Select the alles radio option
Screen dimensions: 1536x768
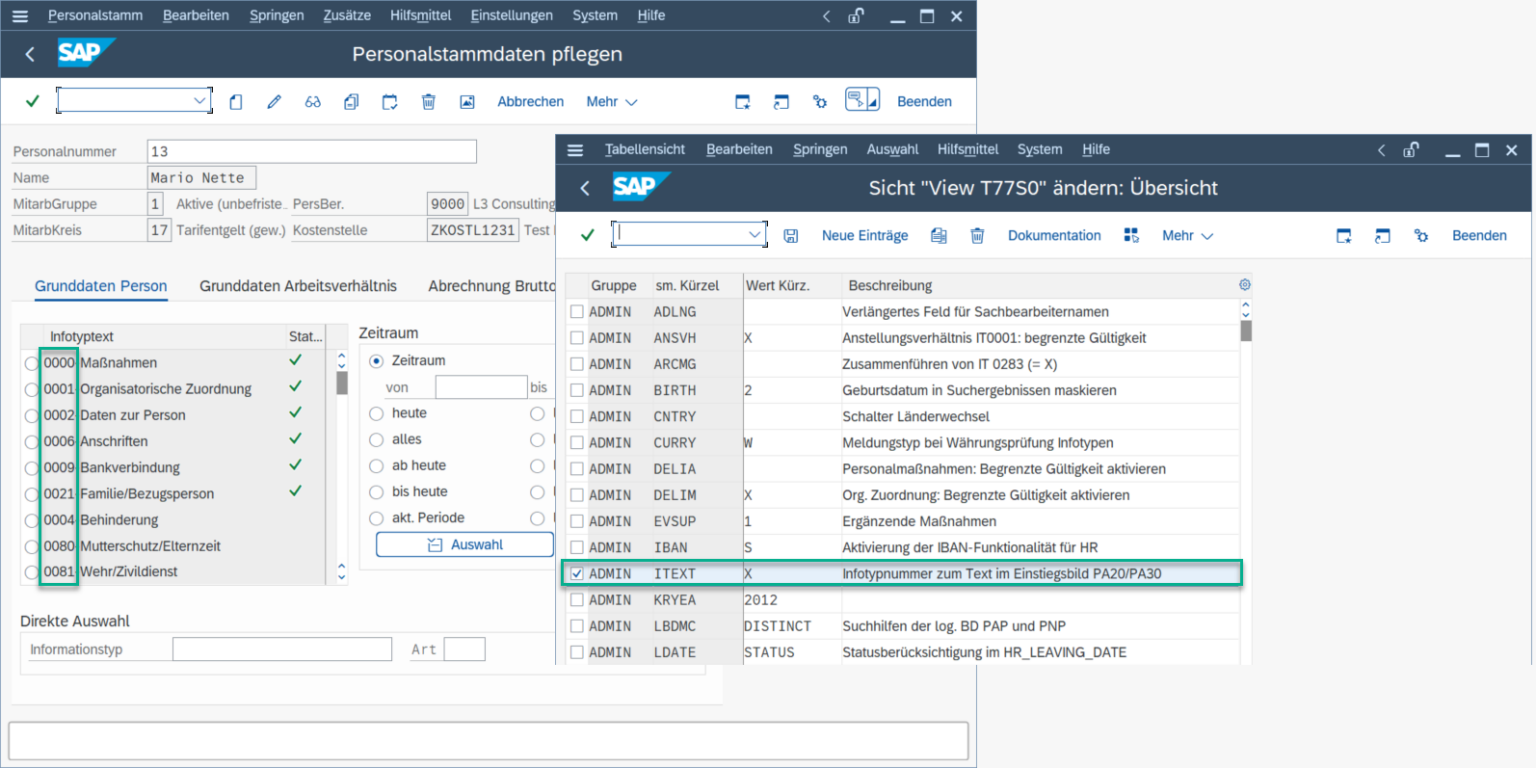[x=376, y=439]
